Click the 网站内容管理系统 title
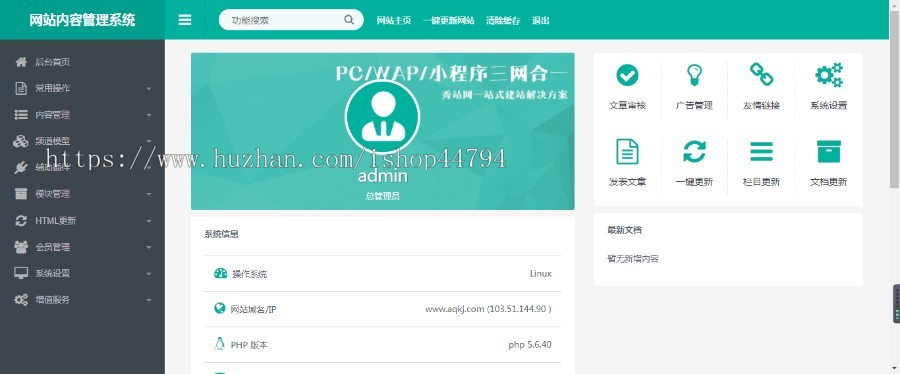The width and height of the screenshot is (900, 374). [x=82, y=20]
